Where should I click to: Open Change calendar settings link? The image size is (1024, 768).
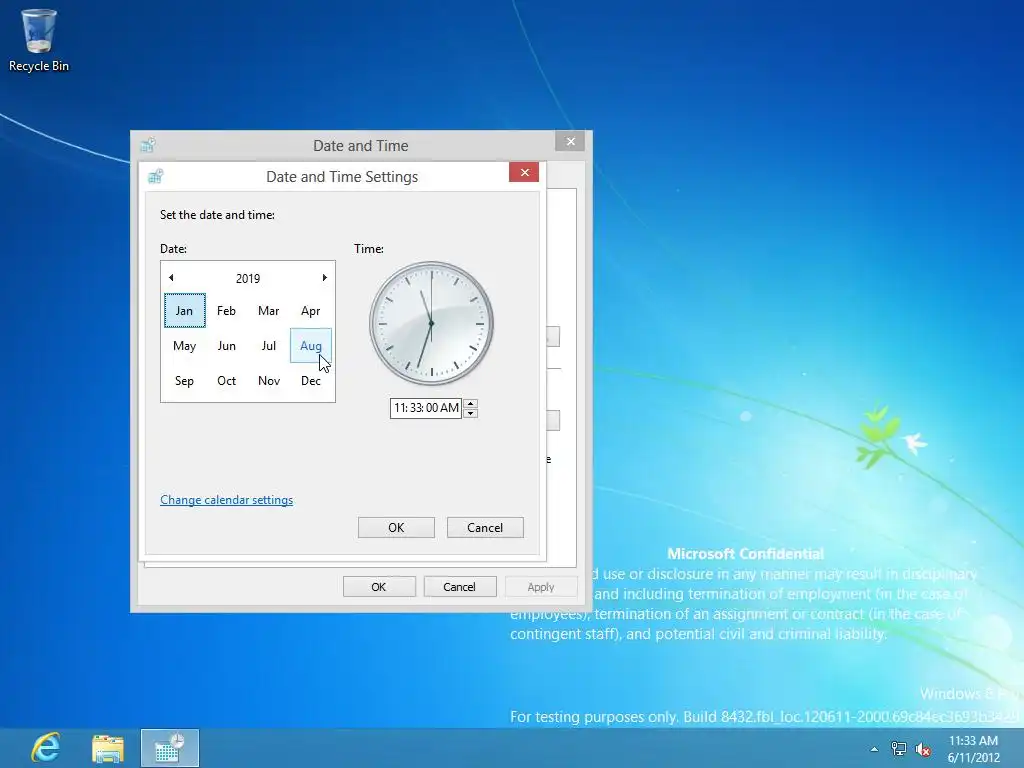pos(227,500)
